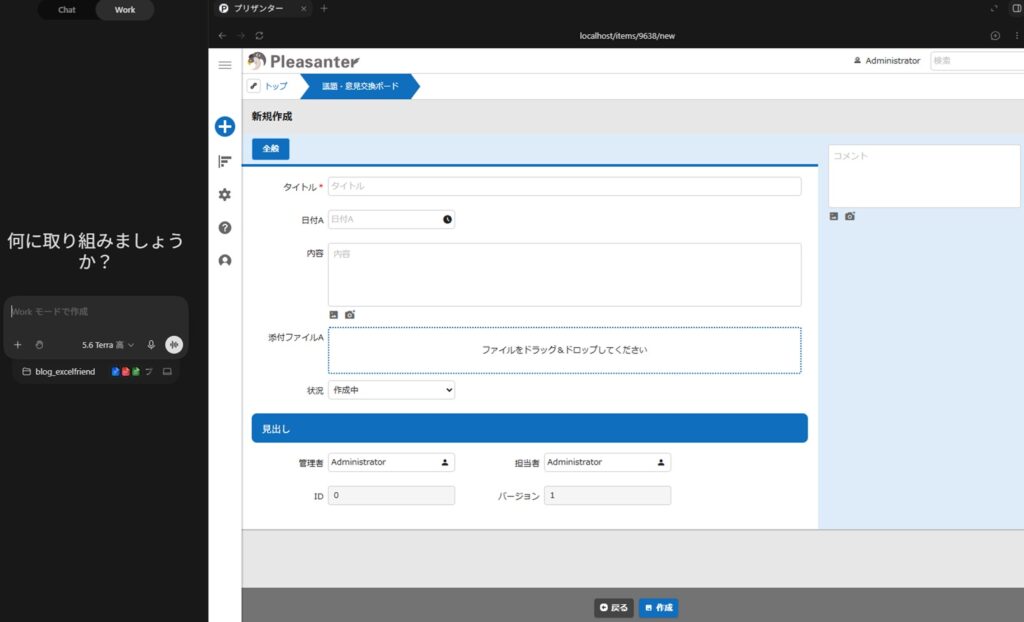Viewport: 1024px width, 622px height.
Task: Open the hamburger menu in Pleasanter
Action: click(x=225, y=65)
